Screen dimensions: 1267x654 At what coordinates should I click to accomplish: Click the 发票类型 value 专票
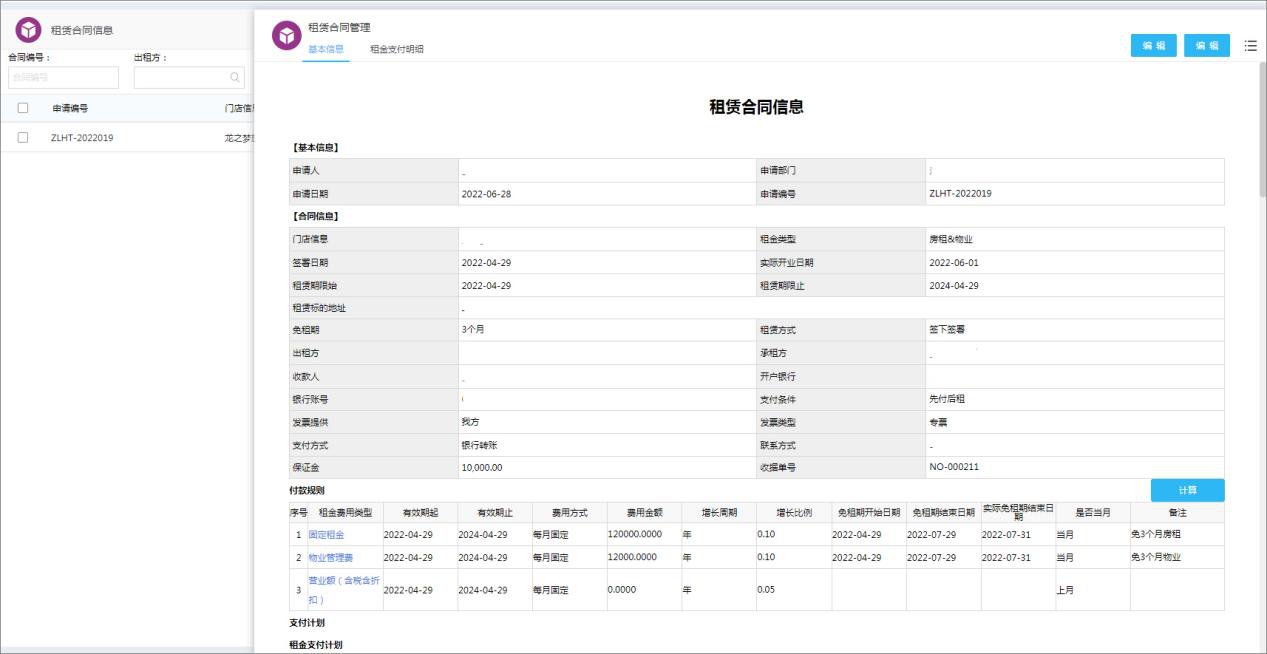pos(938,422)
